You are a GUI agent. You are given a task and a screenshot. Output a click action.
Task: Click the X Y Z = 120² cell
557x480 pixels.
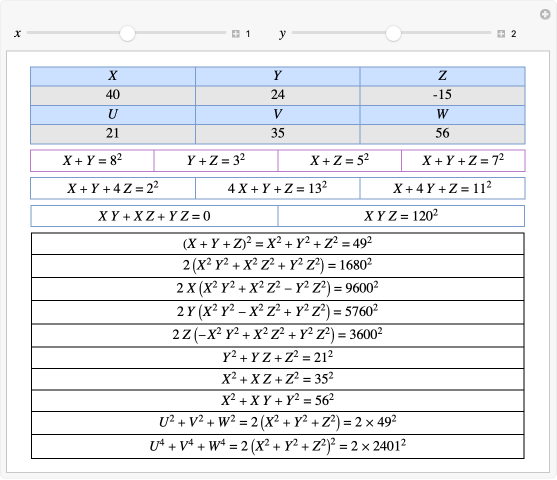(401, 216)
